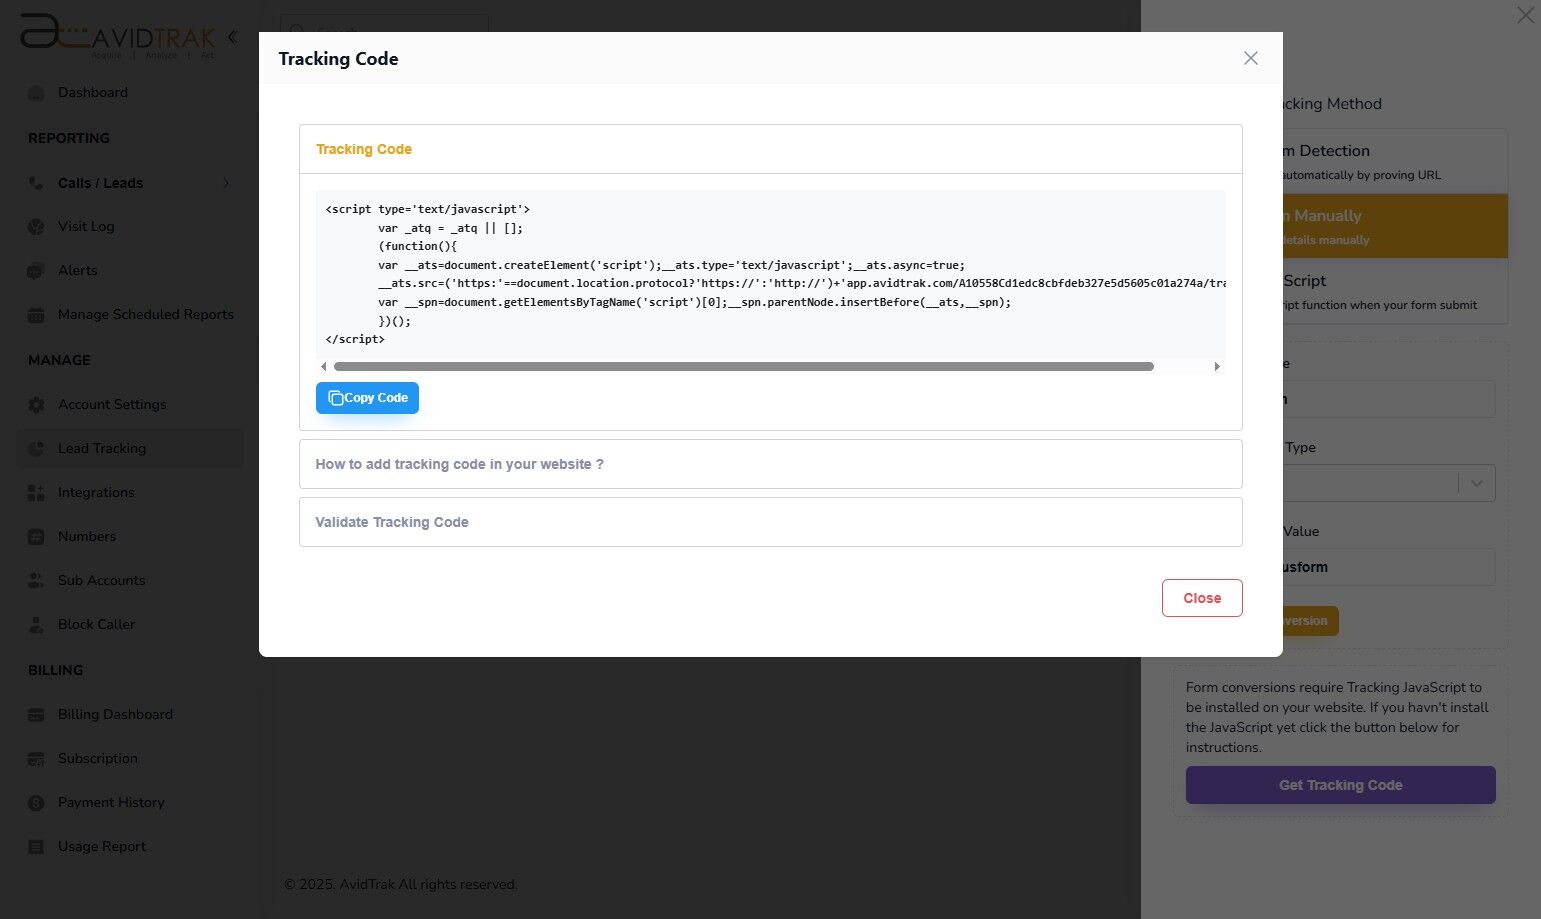Select the Manually tracking method option

(1395, 226)
